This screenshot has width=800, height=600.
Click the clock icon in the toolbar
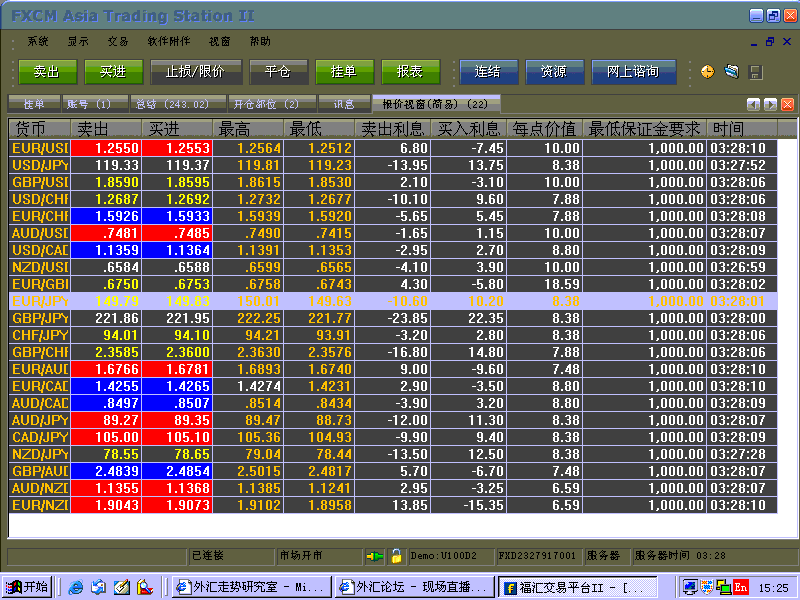[708, 72]
